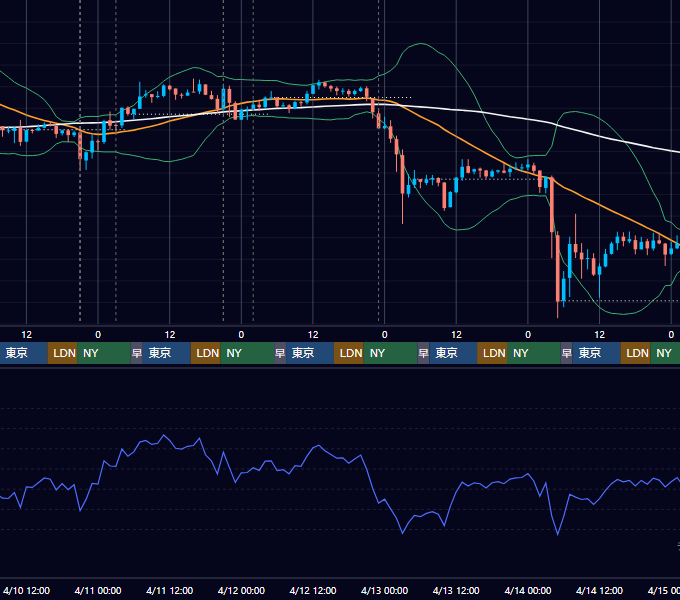680x600 pixels.
Task: Click the 4/13 00:00 date label
Action: point(384,590)
